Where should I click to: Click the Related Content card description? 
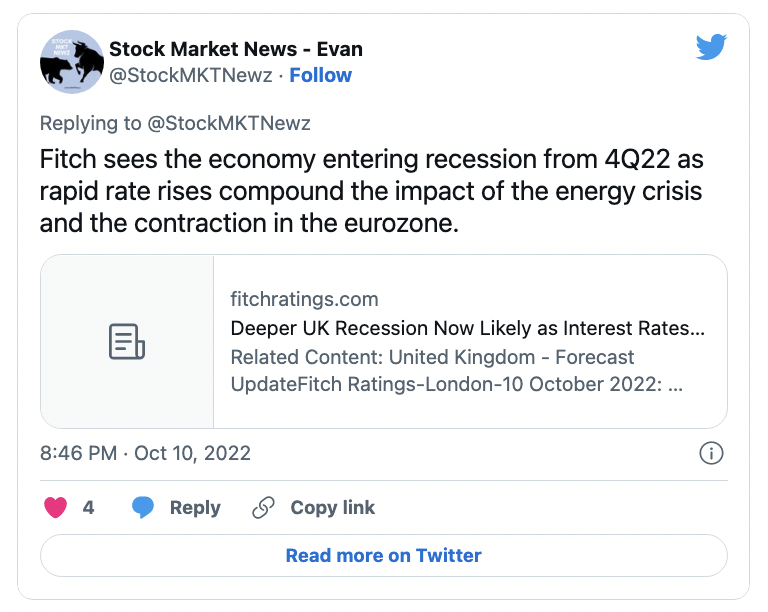click(x=456, y=371)
